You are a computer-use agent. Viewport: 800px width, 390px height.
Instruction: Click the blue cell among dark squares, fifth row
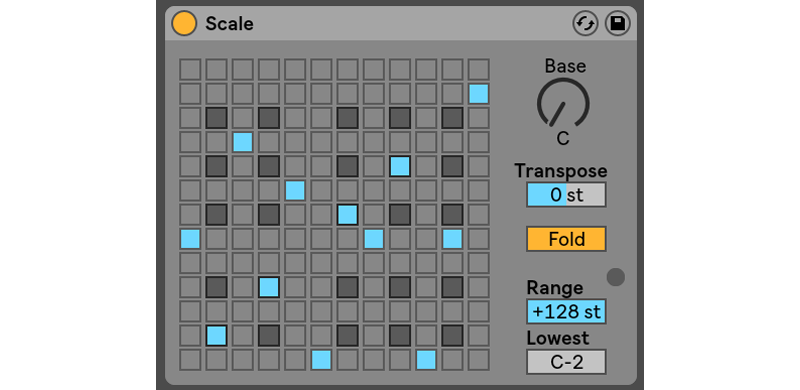(x=399, y=166)
